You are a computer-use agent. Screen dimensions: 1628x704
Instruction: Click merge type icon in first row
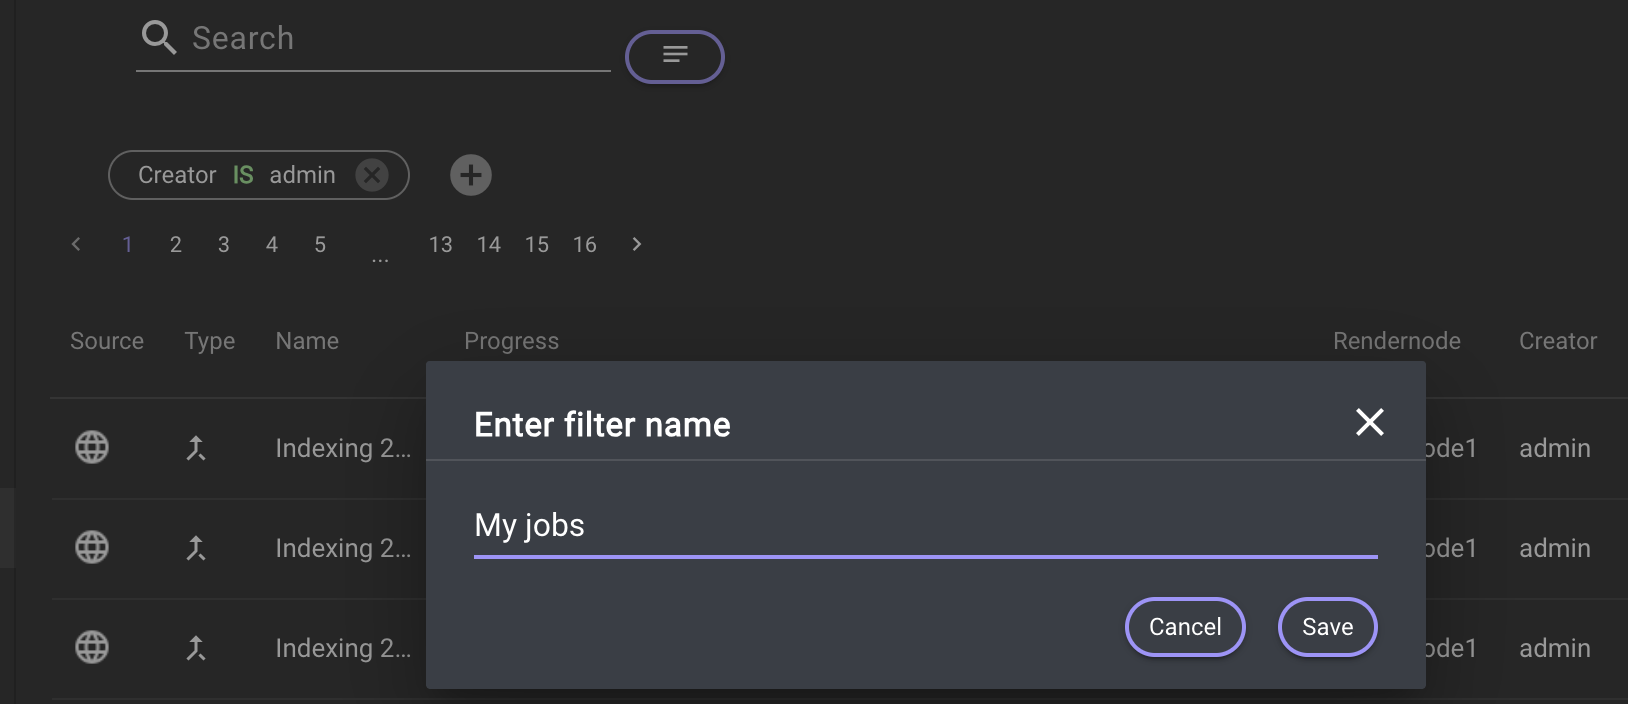196,448
